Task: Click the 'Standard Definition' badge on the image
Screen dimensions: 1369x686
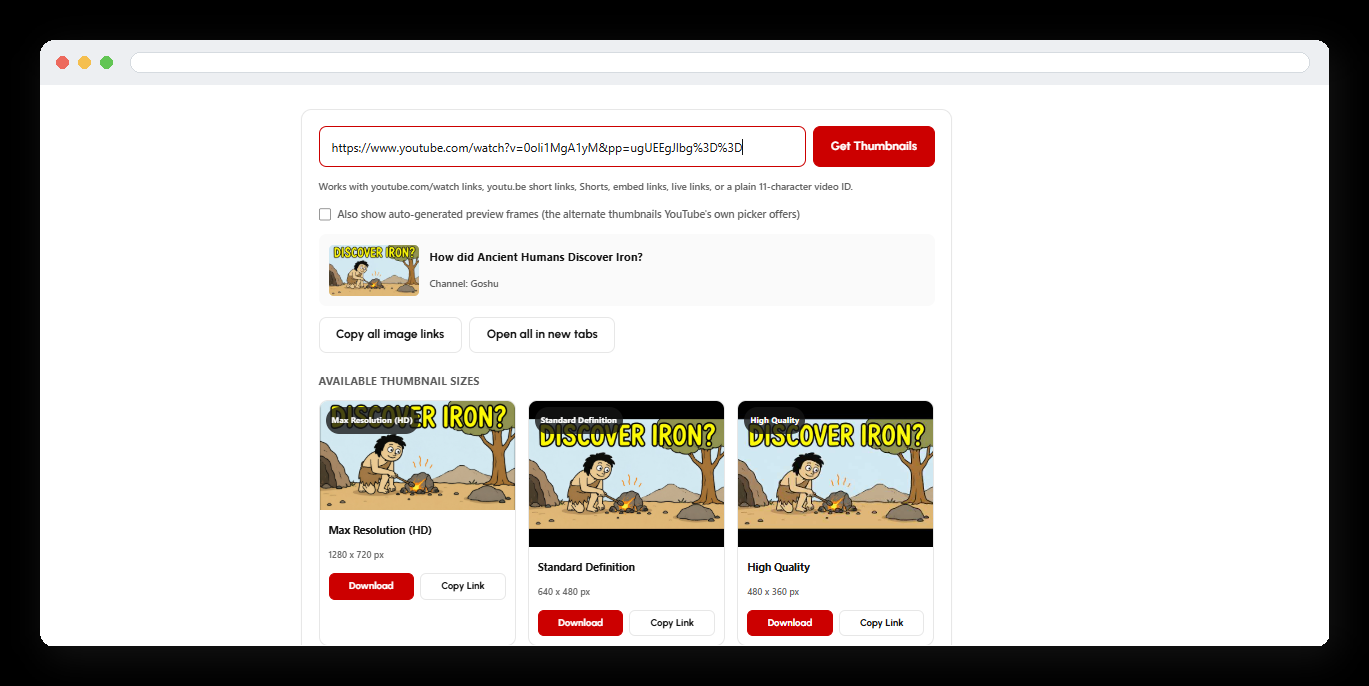Action: click(579, 420)
